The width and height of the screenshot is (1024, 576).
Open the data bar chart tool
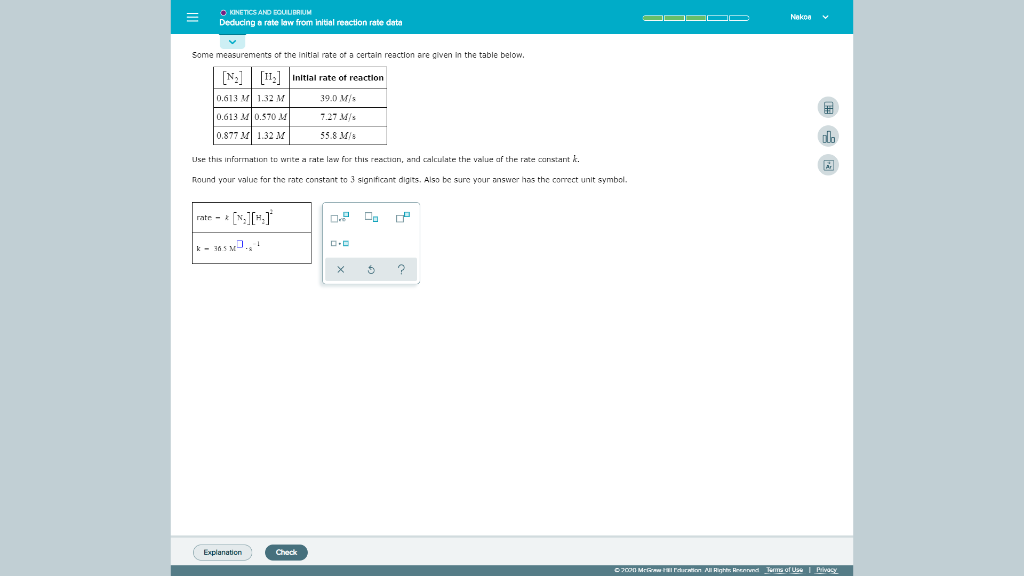(x=828, y=136)
